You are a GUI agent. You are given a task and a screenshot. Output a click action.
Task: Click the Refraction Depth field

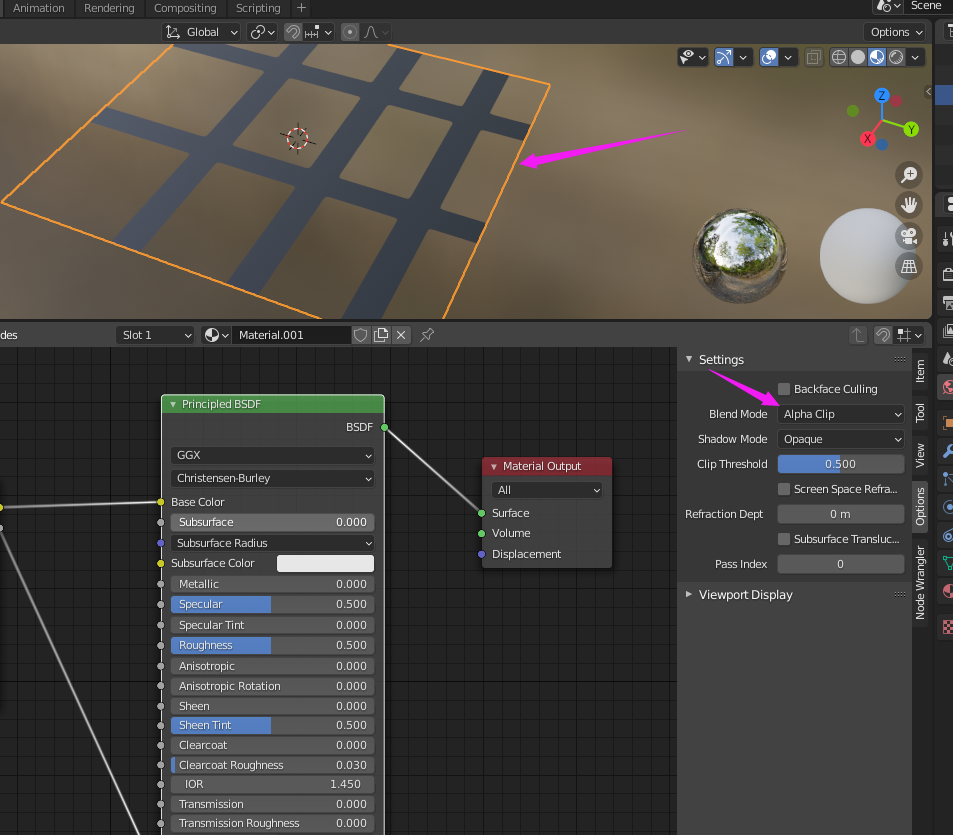pos(841,514)
